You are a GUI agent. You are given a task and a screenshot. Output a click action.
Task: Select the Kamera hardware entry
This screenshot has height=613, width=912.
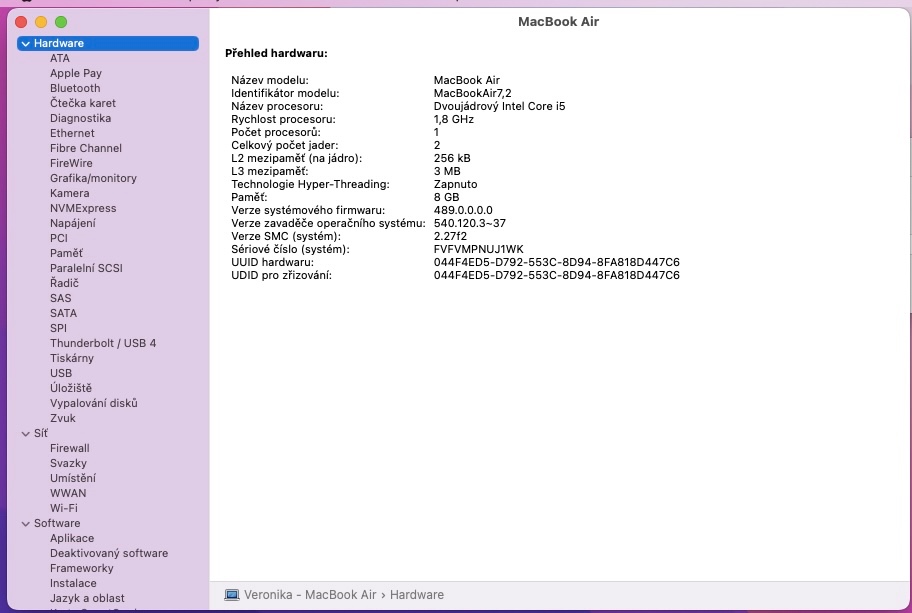pyautogui.click(x=70, y=193)
